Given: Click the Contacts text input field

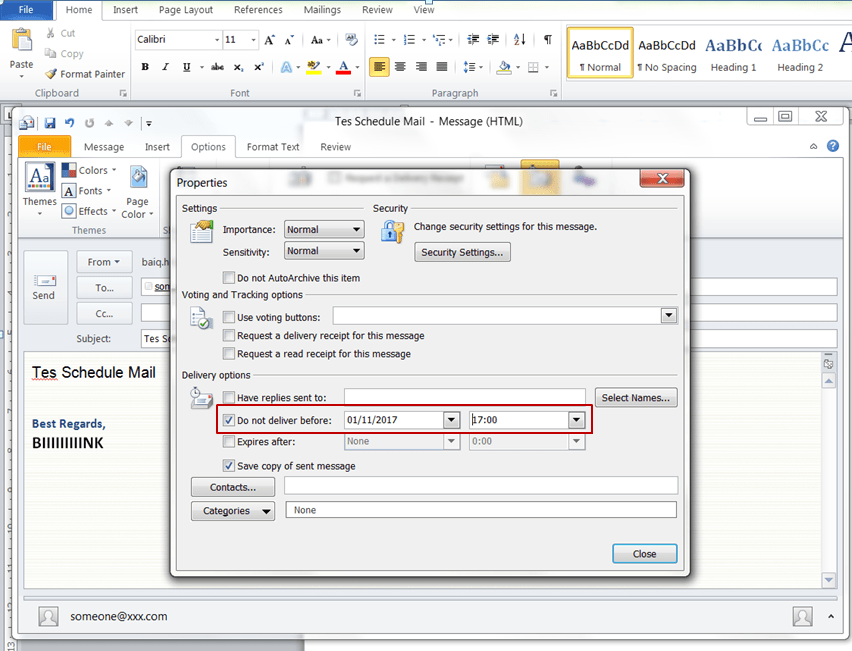Looking at the screenshot, I should pos(481,486).
